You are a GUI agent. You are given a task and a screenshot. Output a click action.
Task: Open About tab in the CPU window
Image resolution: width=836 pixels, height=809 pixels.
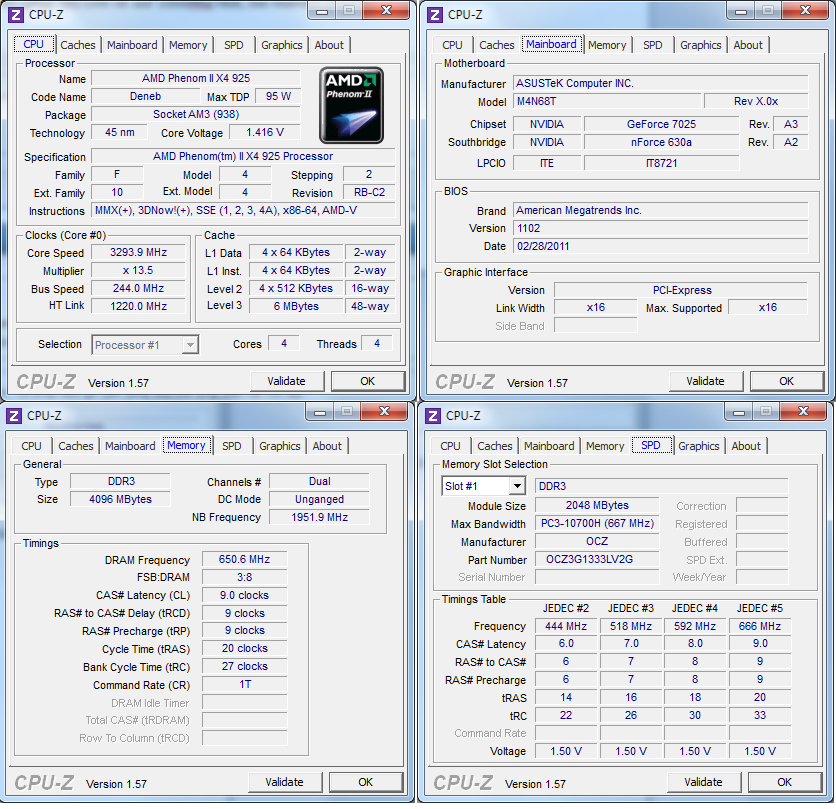329,45
